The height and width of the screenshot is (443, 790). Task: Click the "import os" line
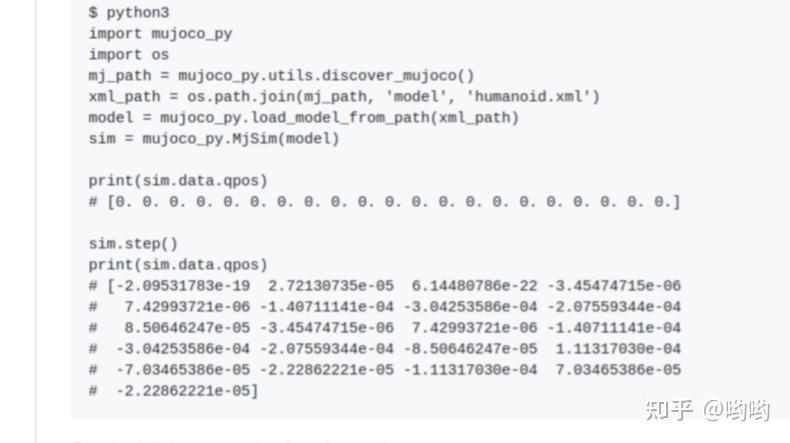point(129,55)
